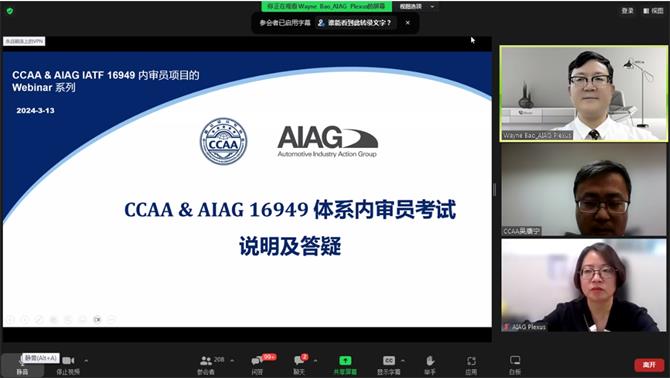The height and width of the screenshot is (378, 670).
Task: Click the red 离开 leave button
Action: [x=649, y=364]
